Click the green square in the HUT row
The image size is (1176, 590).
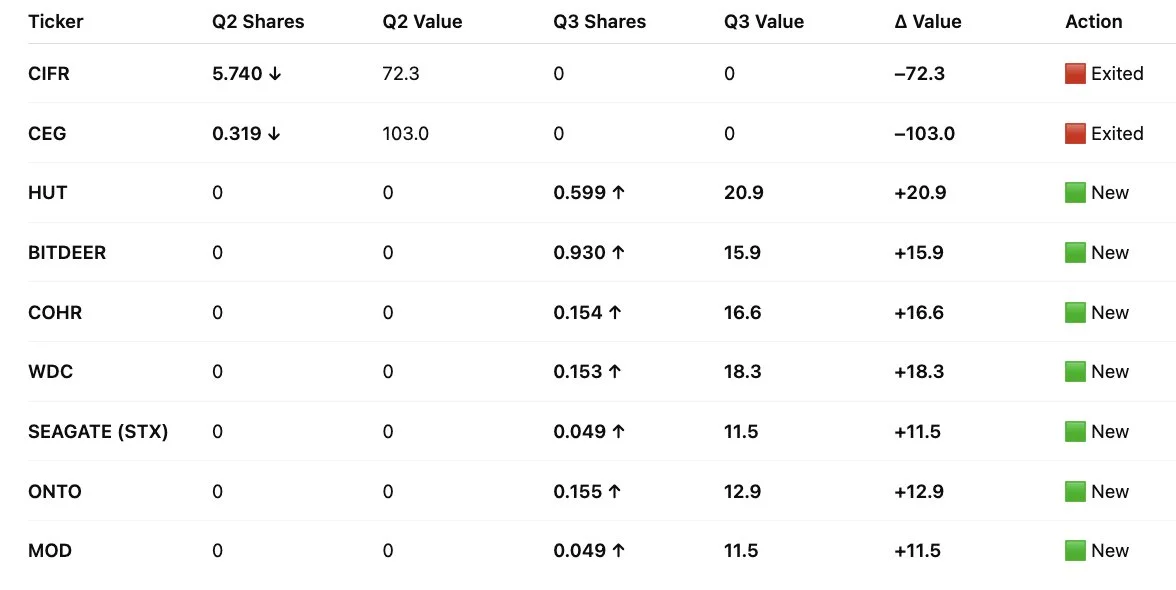pyautogui.click(x=1075, y=193)
